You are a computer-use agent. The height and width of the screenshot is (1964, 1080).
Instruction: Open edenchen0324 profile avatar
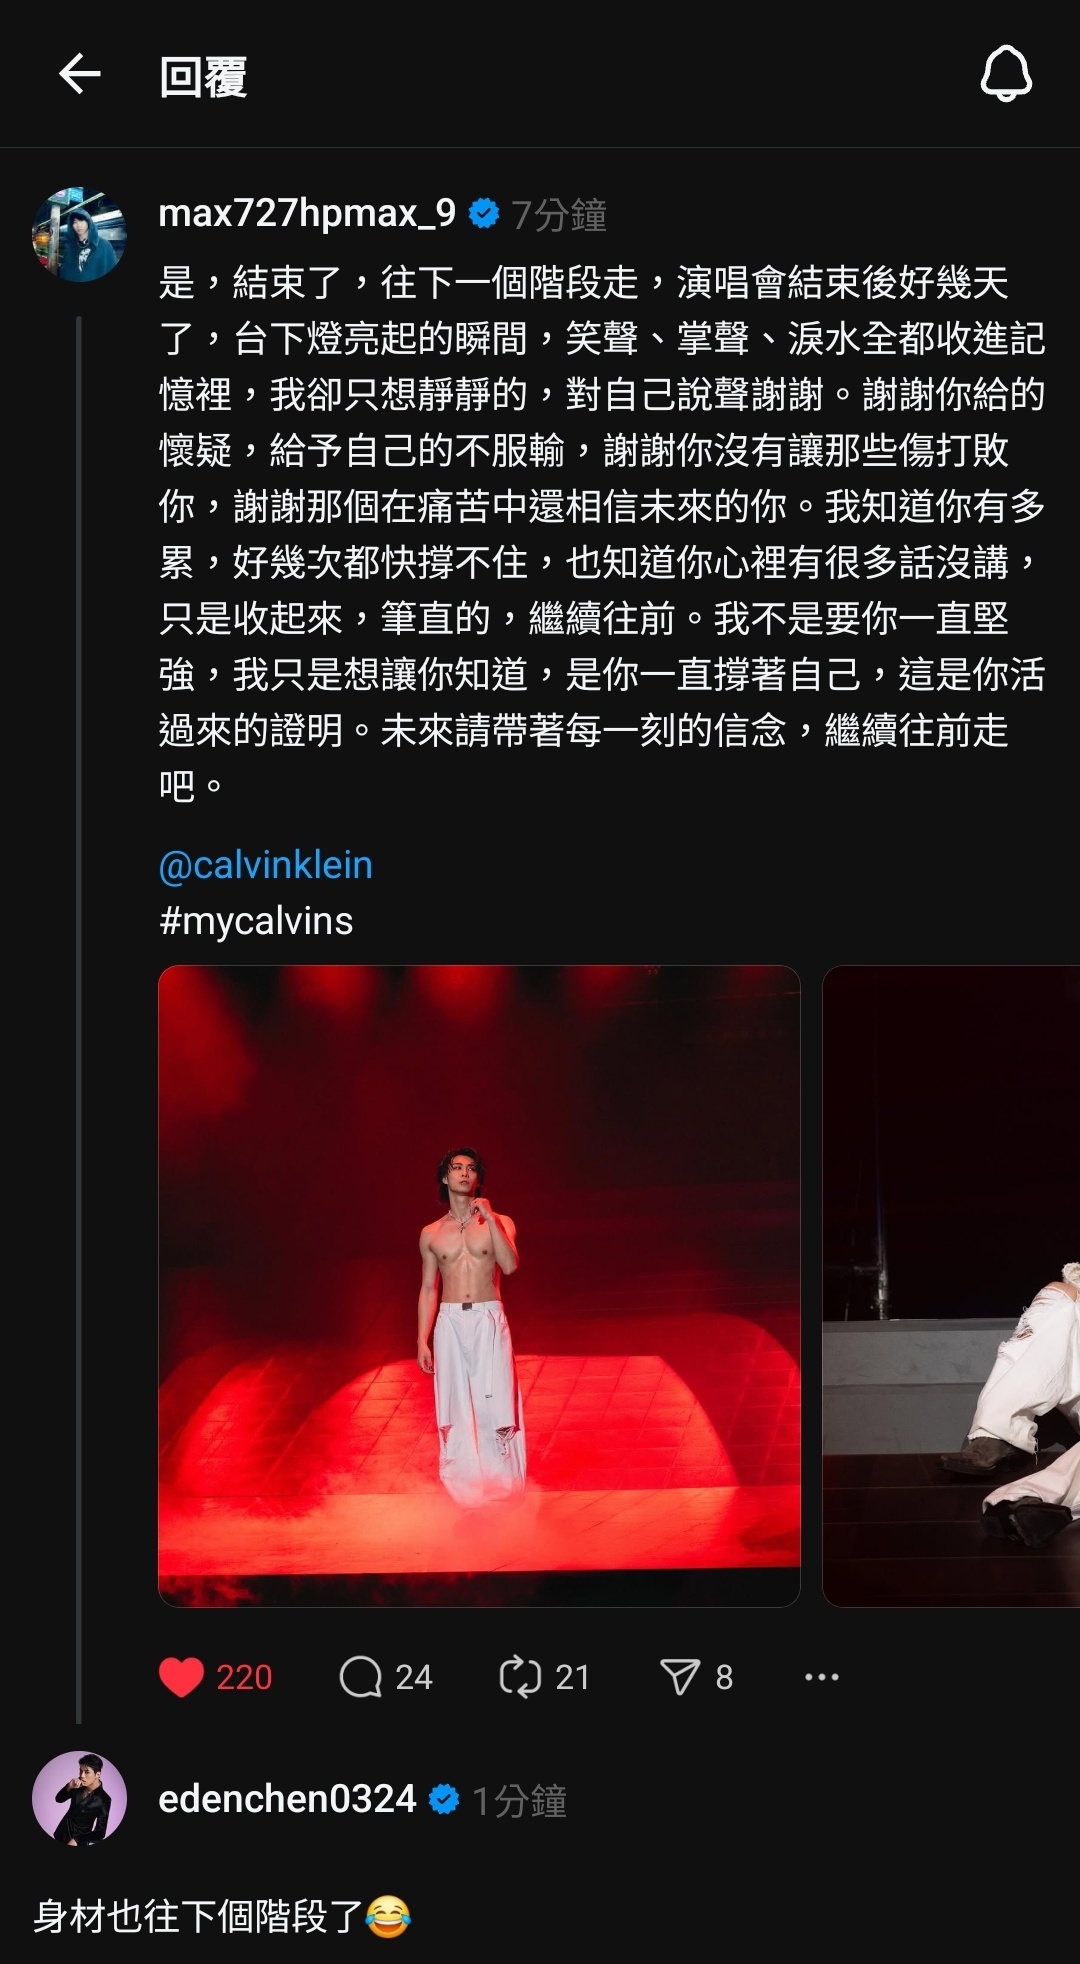(80, 1798)
